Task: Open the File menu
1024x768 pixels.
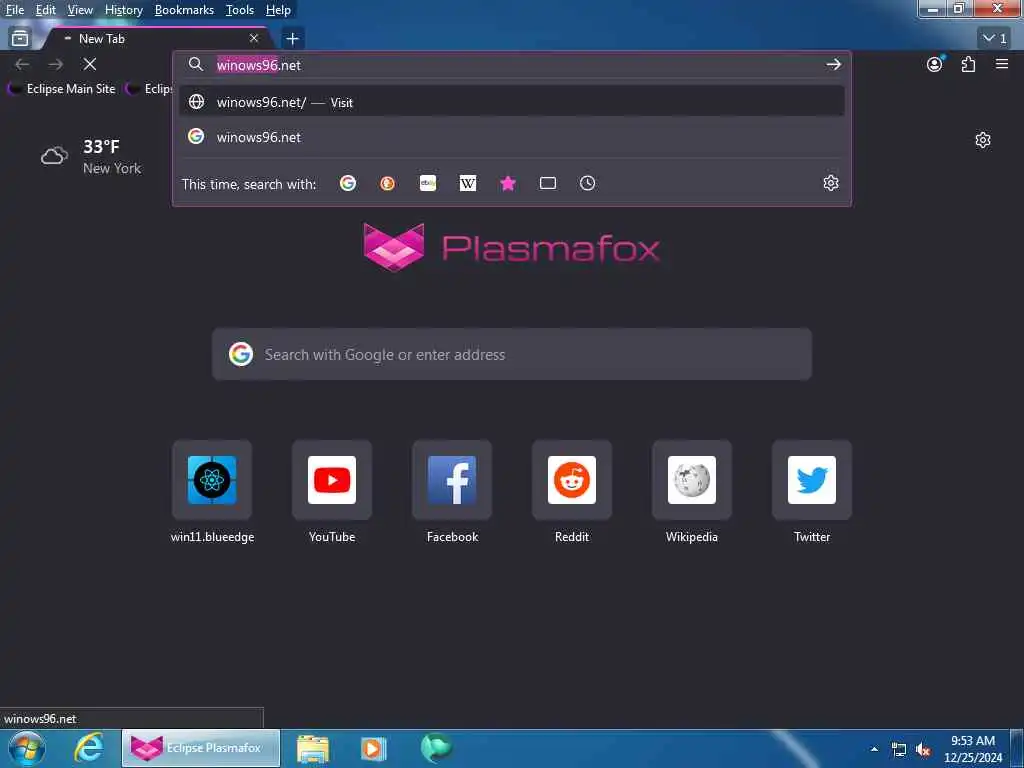Action: [14, 10]
